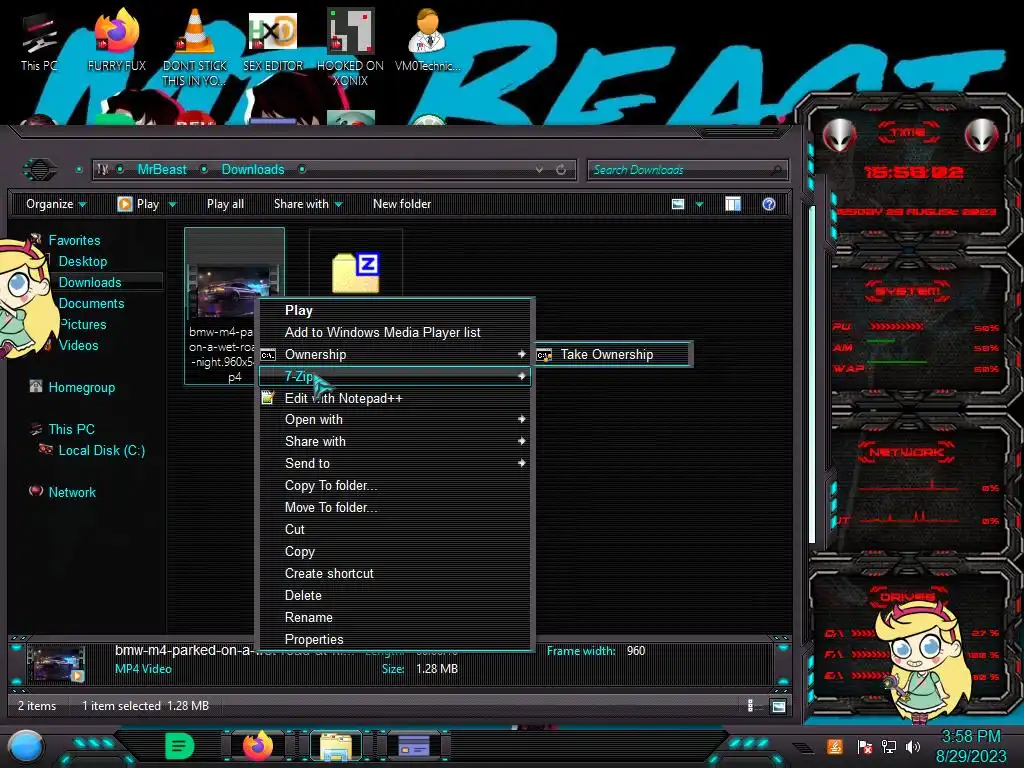Image resolution: width=1024 pixels, height=768 pixels.
Task: Choose Create shortcut from context menu
Action: [x=397, y=573]
